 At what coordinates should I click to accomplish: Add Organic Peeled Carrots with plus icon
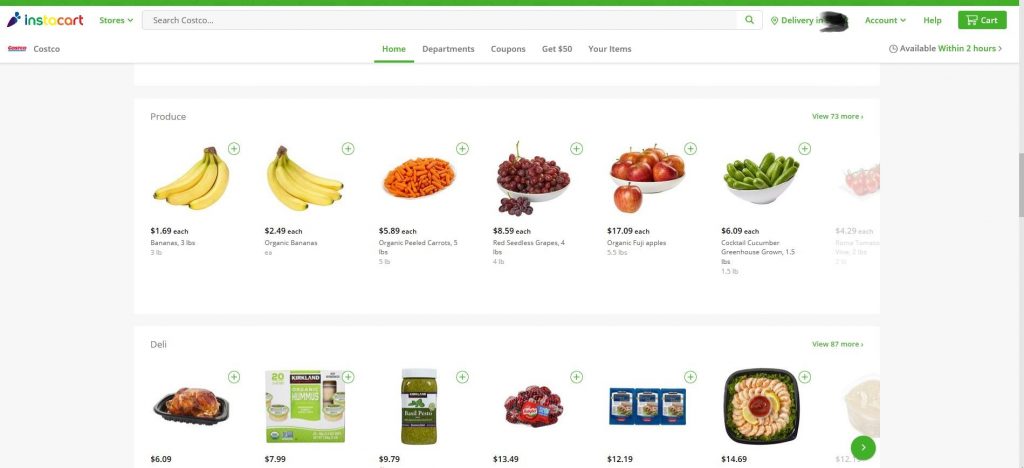click(462, 149)
